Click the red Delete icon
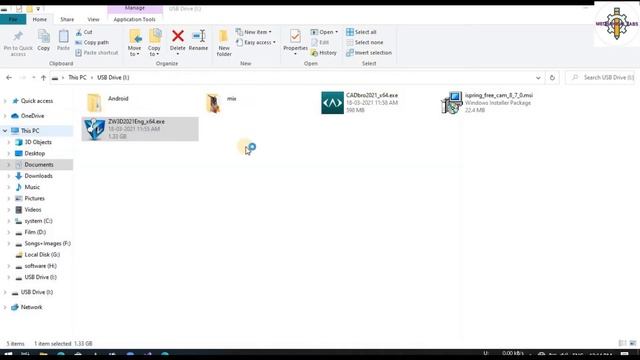Image resolution: width=640 pixels, height=360 pixels. tap(178, 36)
